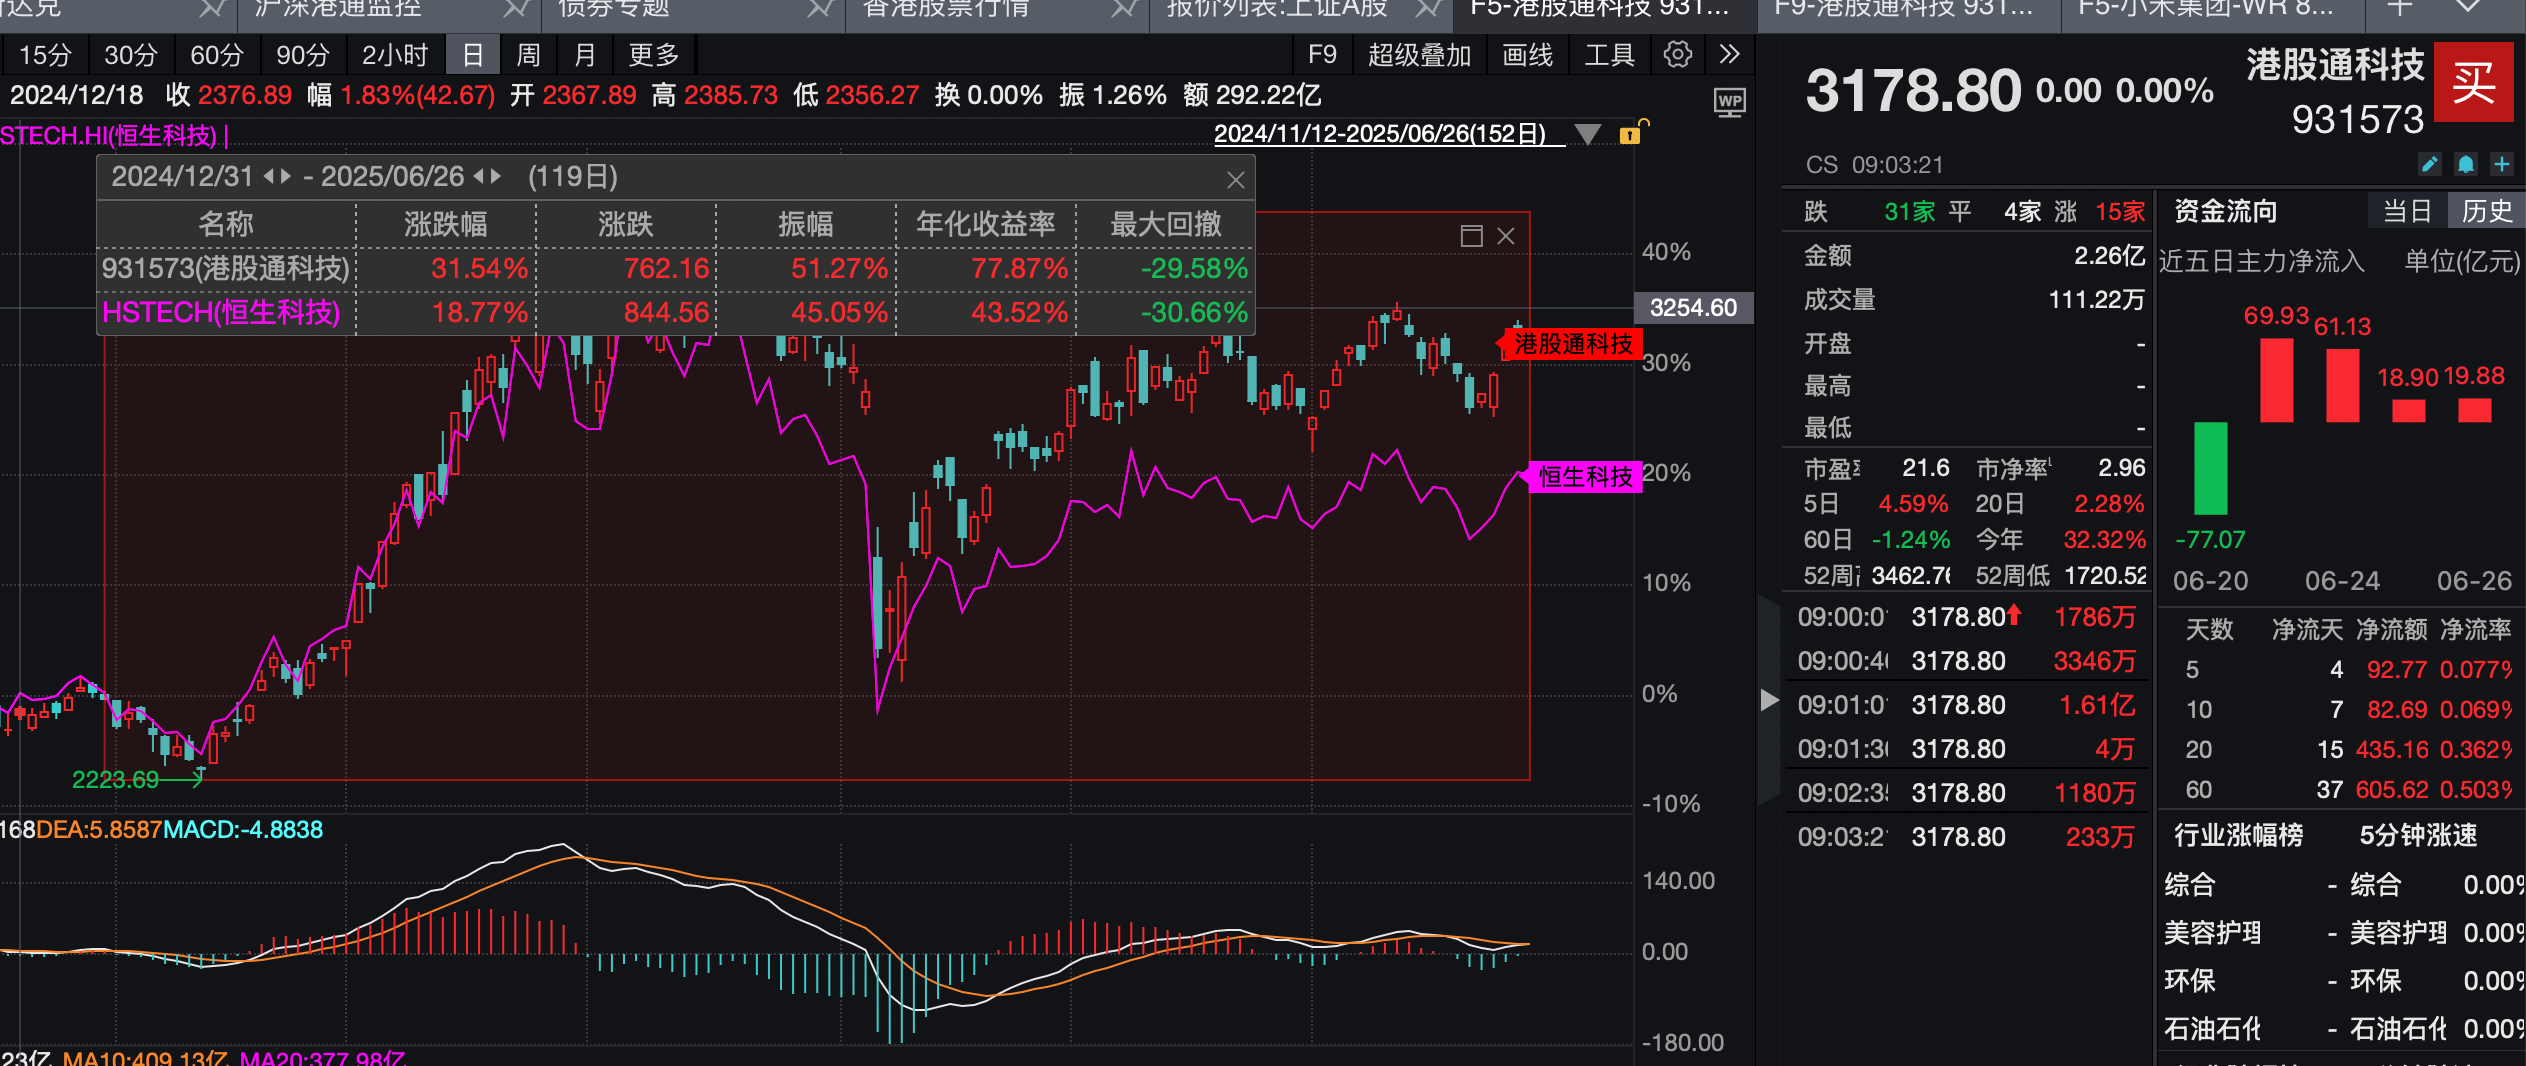This screenshot has width=2526, height=1066.
Task: Expand more toolbar options via the » icon
Action: click(x=1730, y=55)
